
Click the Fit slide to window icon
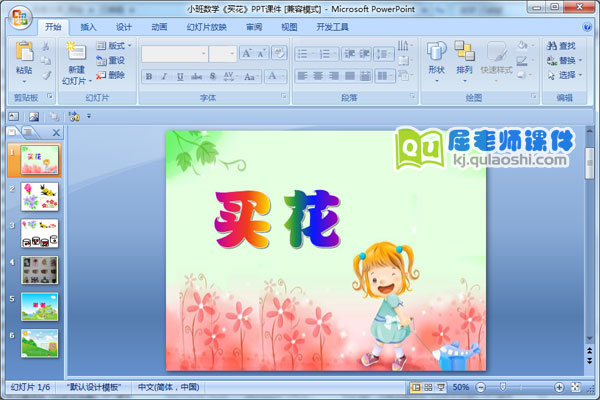click(x=575, y=387)
